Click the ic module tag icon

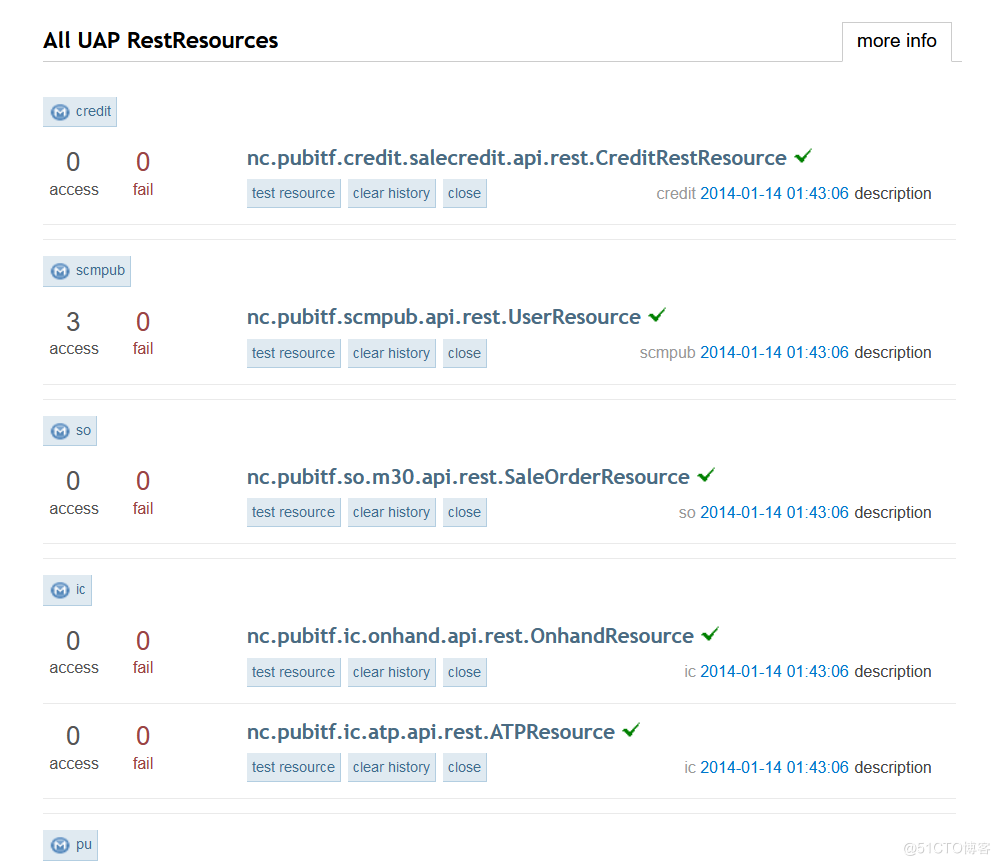(x=61, y=590)
